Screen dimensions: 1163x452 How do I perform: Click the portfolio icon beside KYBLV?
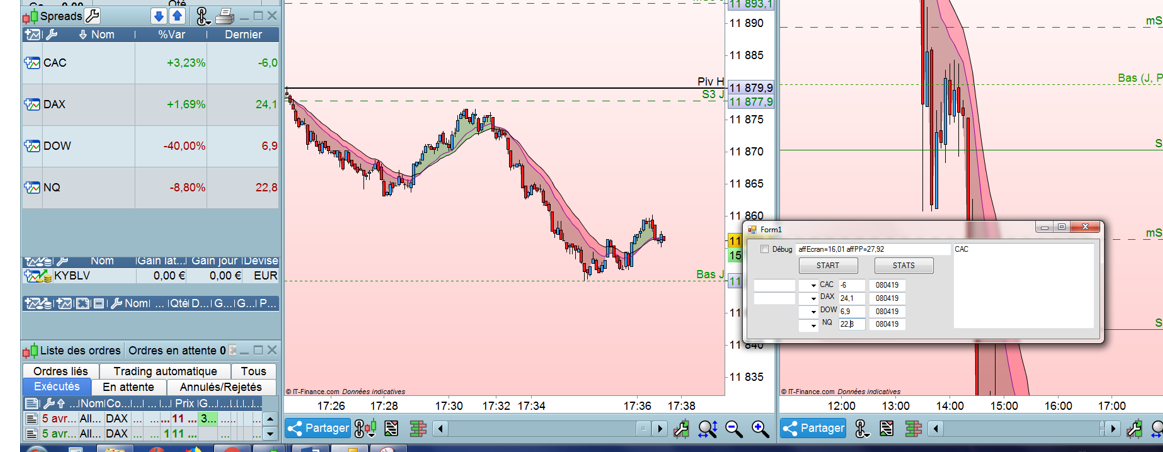coord(36,276)
